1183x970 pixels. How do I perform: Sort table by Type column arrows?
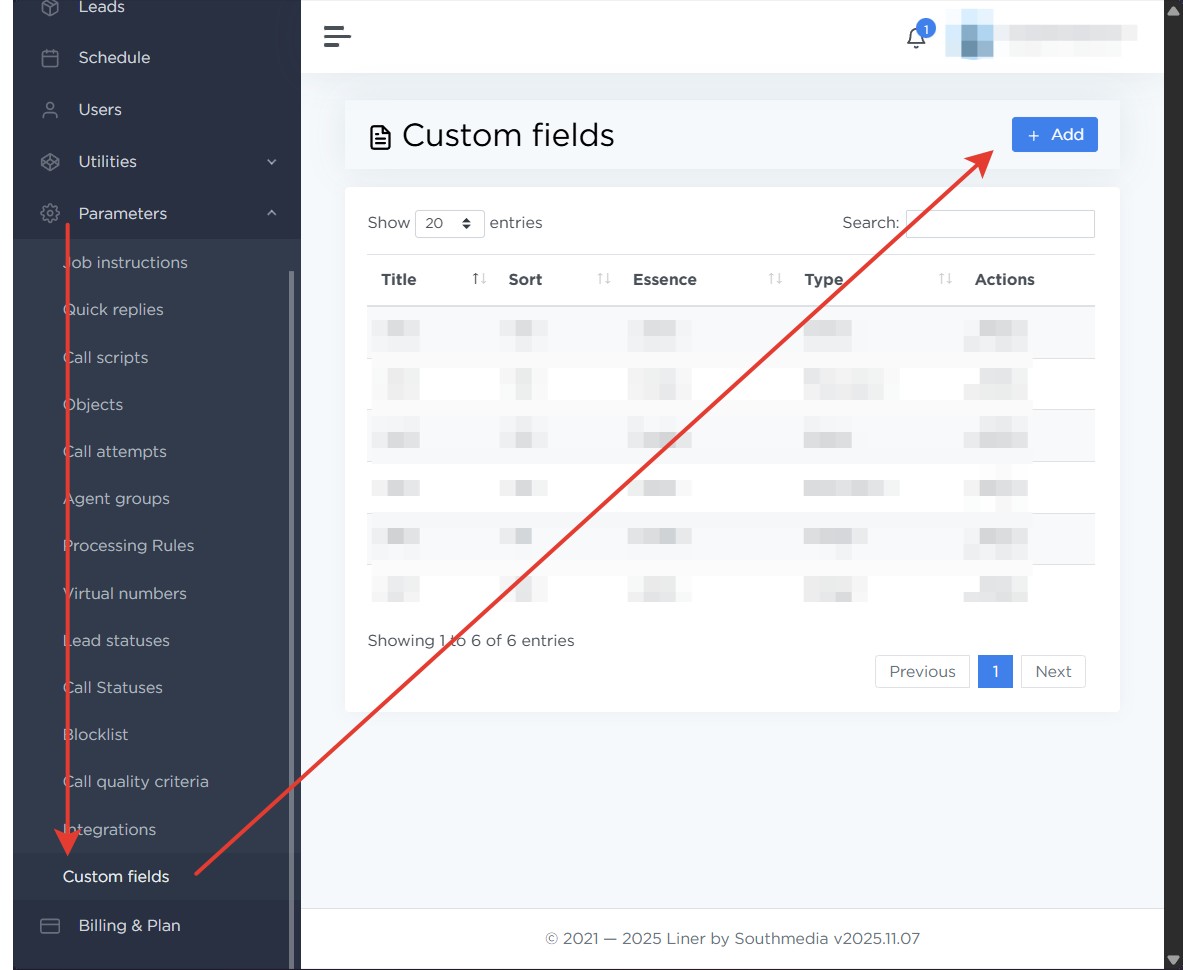(945, 279)
